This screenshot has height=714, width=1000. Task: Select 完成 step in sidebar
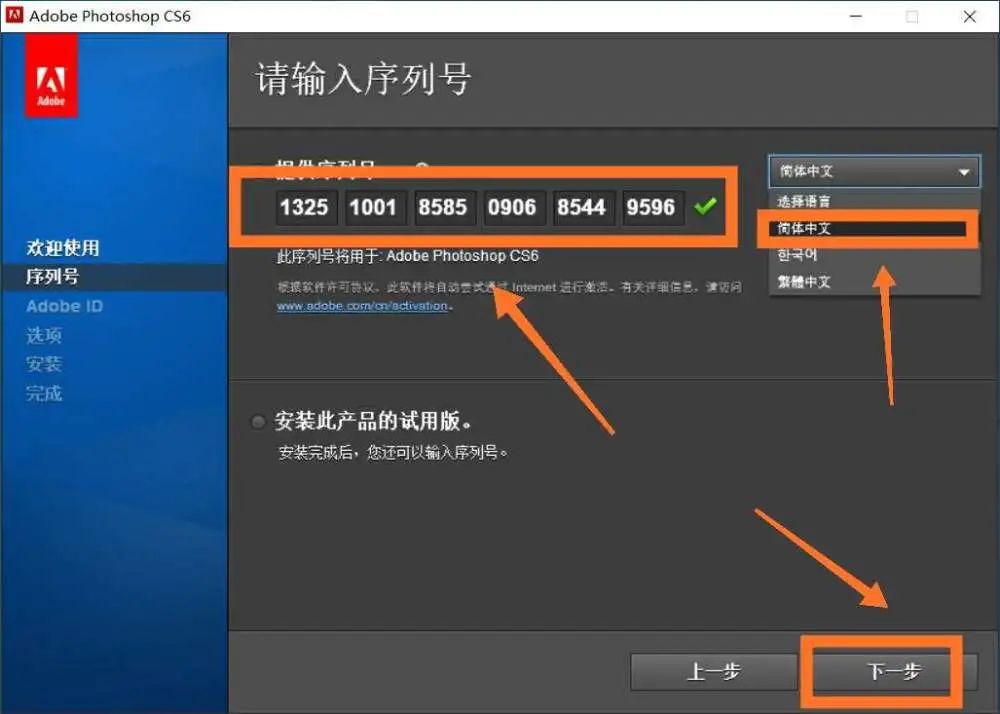tap(44, 393)
